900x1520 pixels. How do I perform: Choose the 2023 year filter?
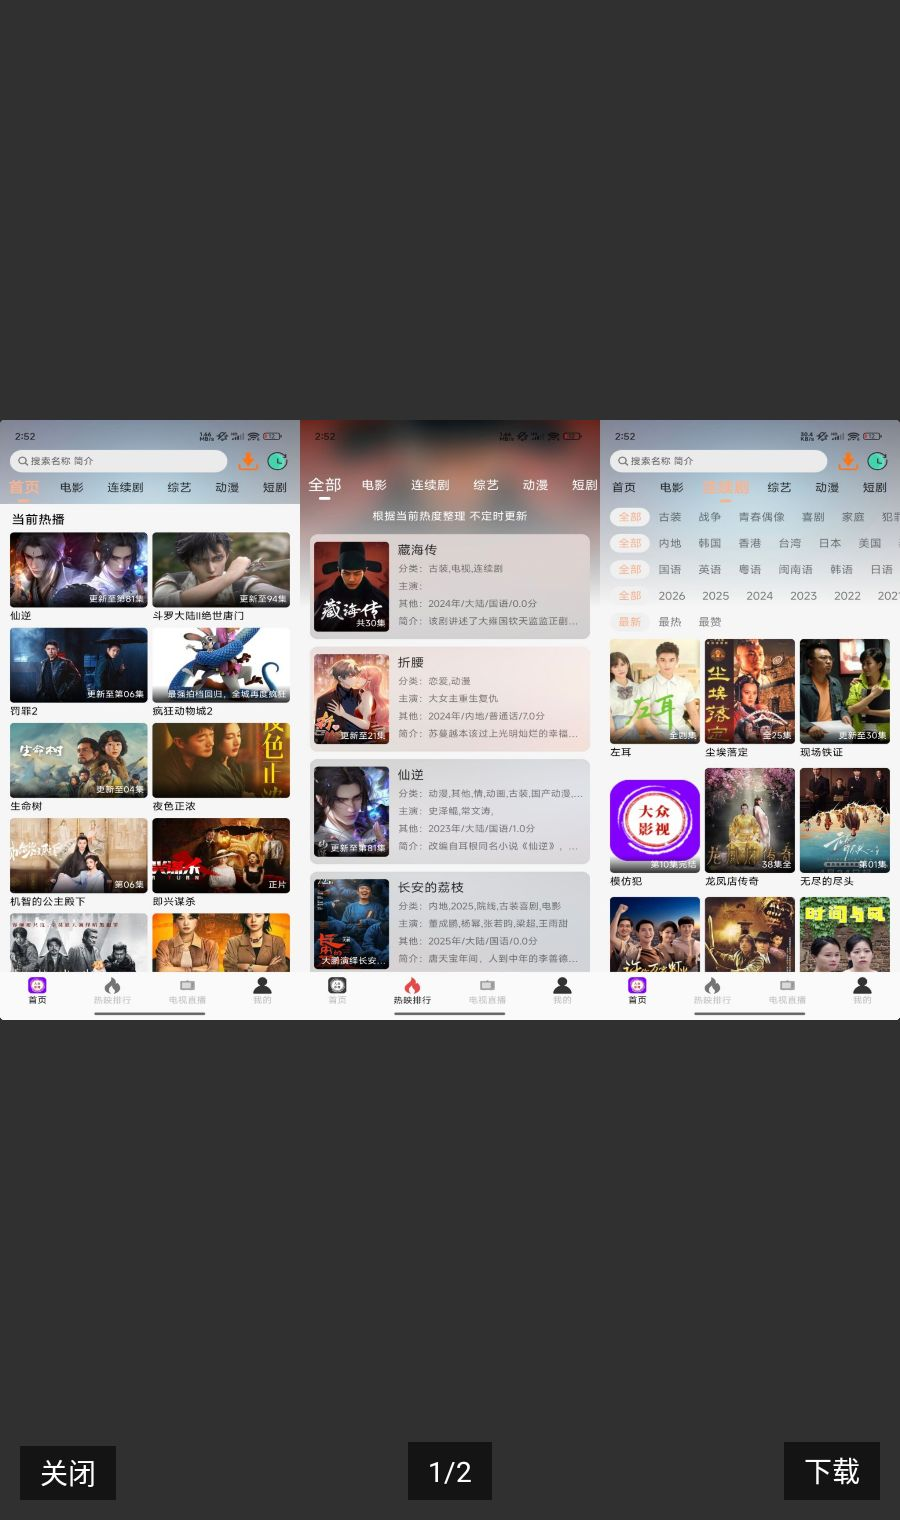click(x=803, y=595)
